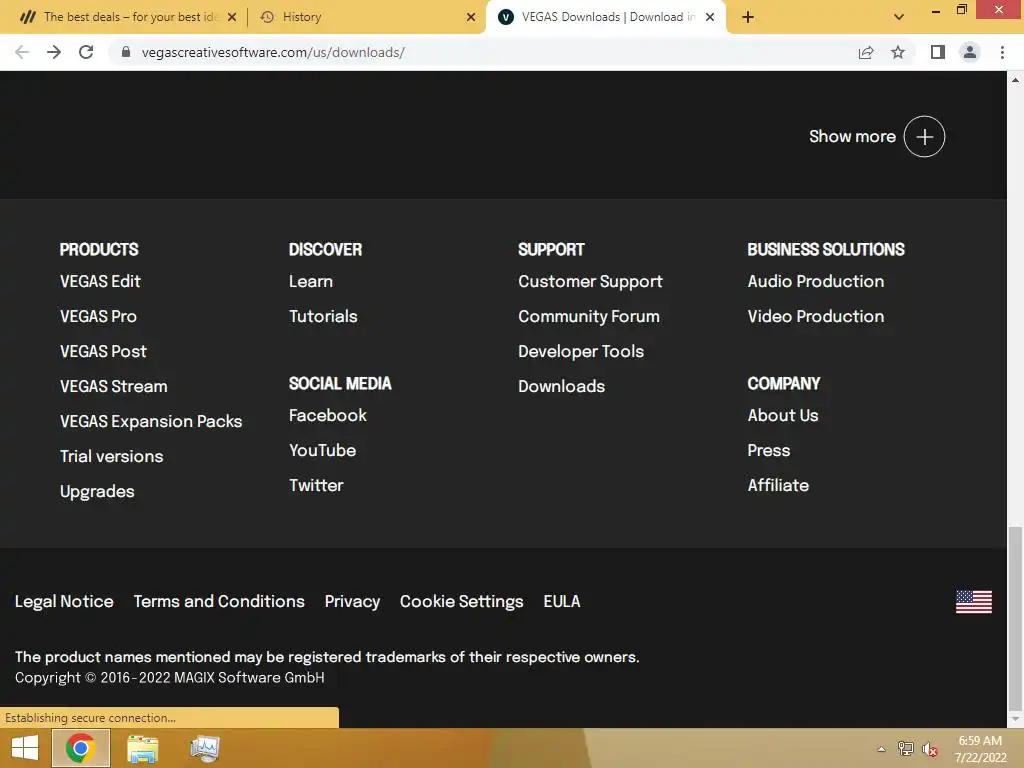Open About Us page
Screen dimensions: 1024x768
(783, 415)
